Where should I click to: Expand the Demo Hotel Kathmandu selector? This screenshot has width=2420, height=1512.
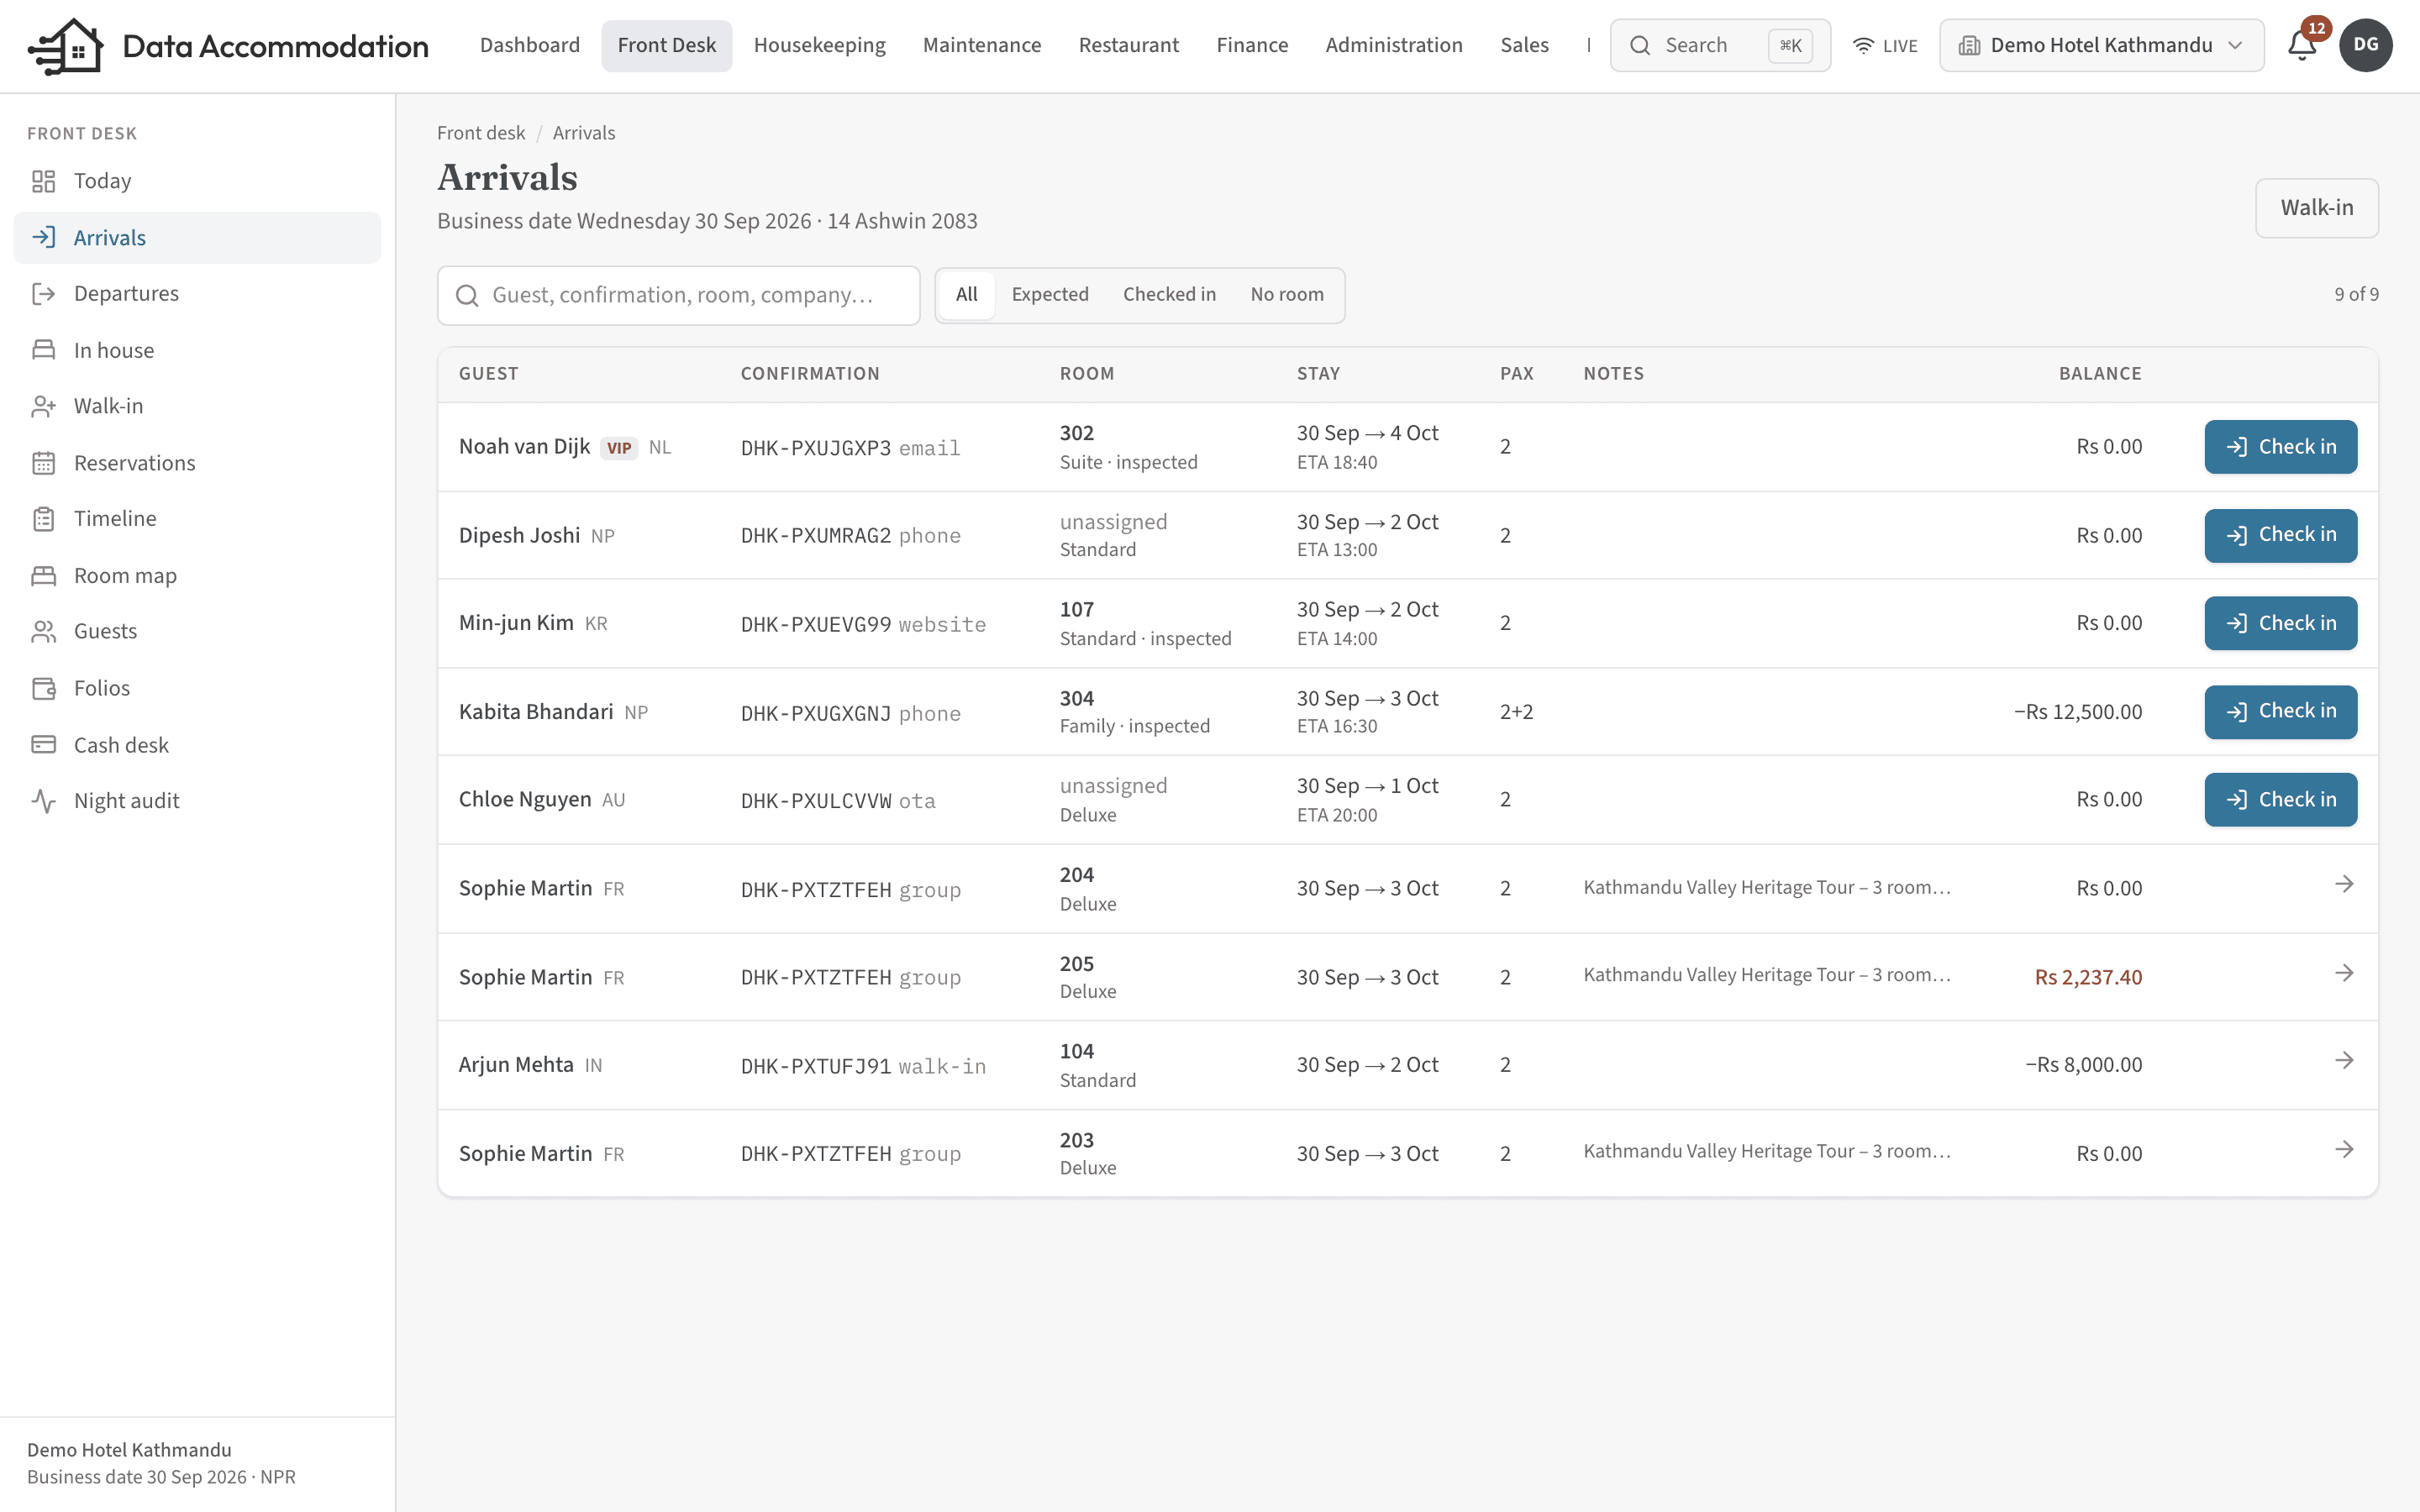click(x=2102, y=45)
